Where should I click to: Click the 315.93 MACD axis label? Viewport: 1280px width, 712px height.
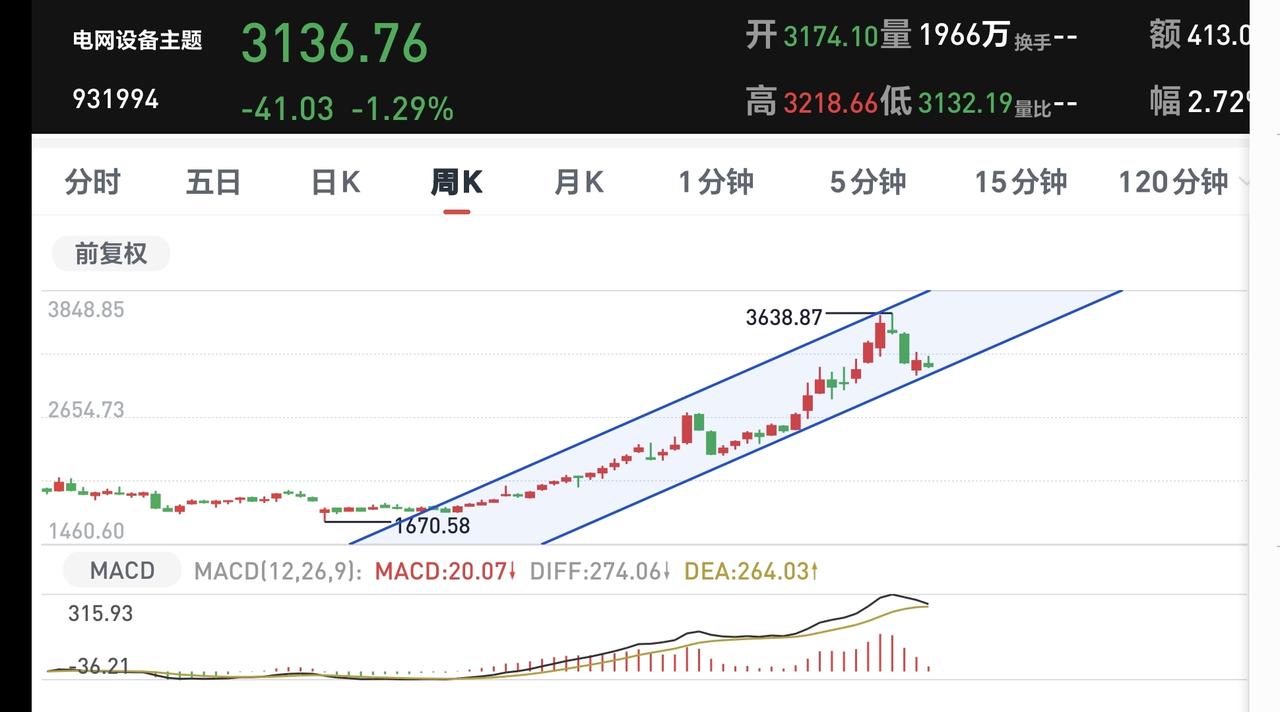coord(100,613)
